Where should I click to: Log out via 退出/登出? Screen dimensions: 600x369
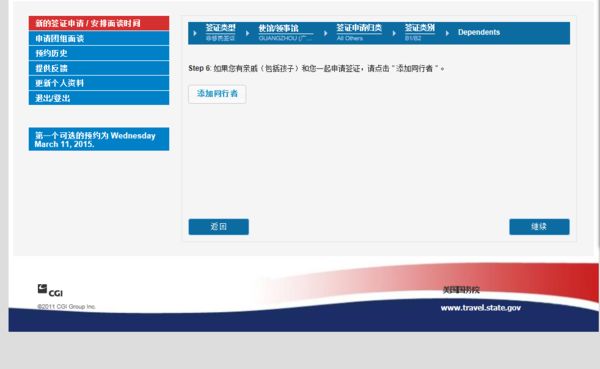point(99,98)
